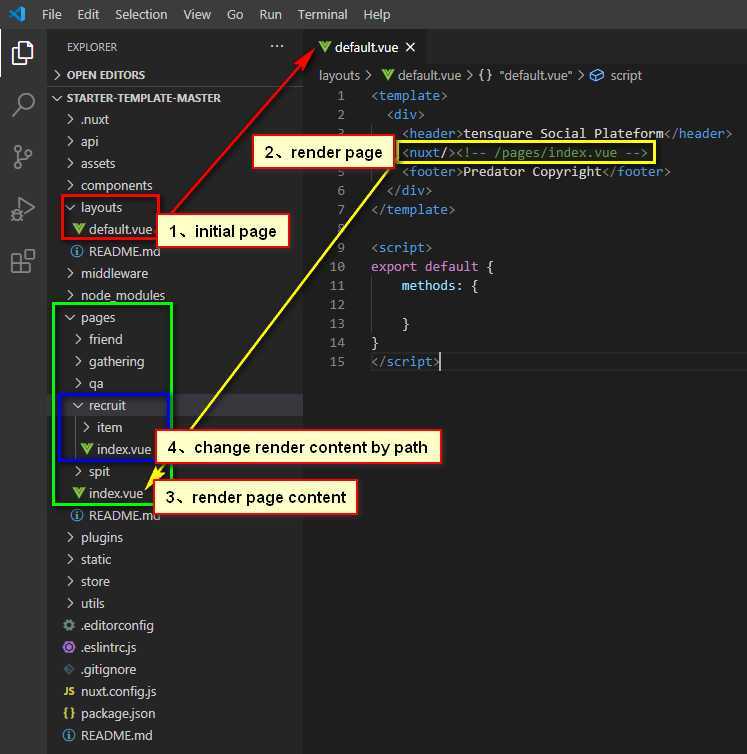This screenshot has width=747, height=754.
Task: Click the VS Code logo icon
Action: 17,14
